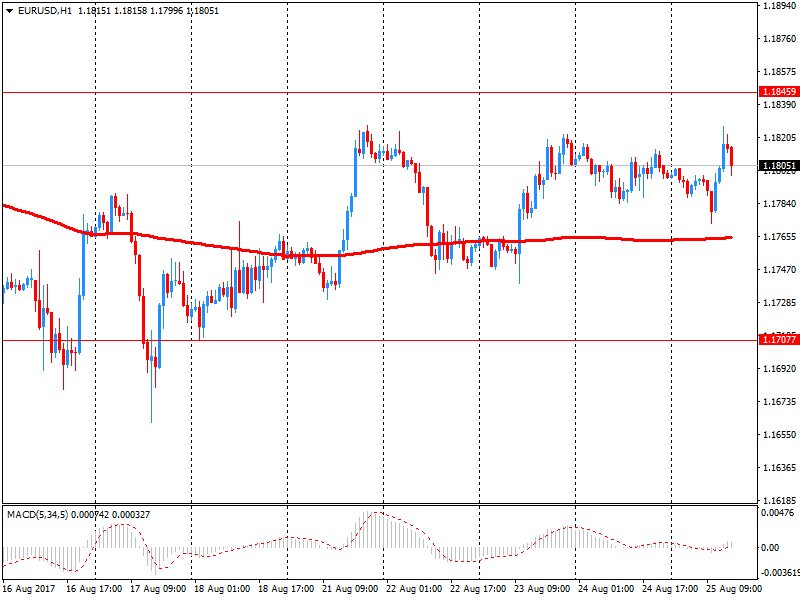The image size is (800, 600).
Task: Click MACD scale value -0.003619
Action: click(780, 572)
